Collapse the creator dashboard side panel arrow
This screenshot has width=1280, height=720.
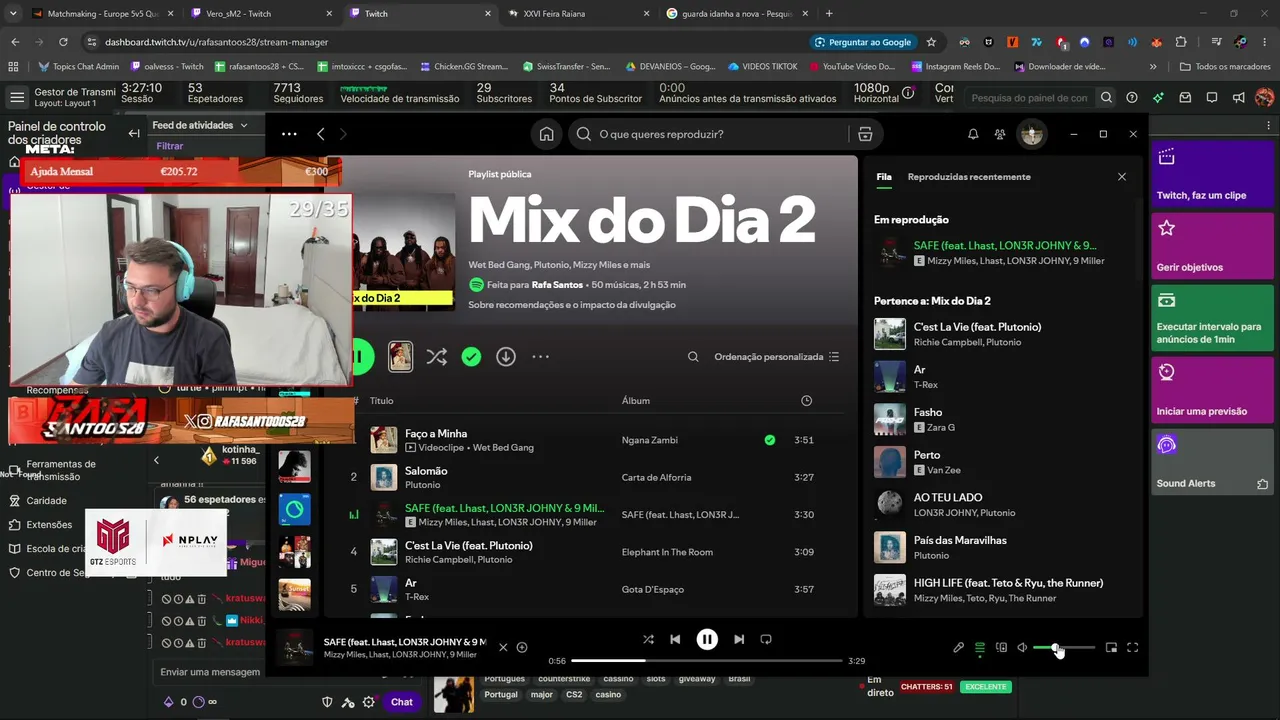coord(134,133)
